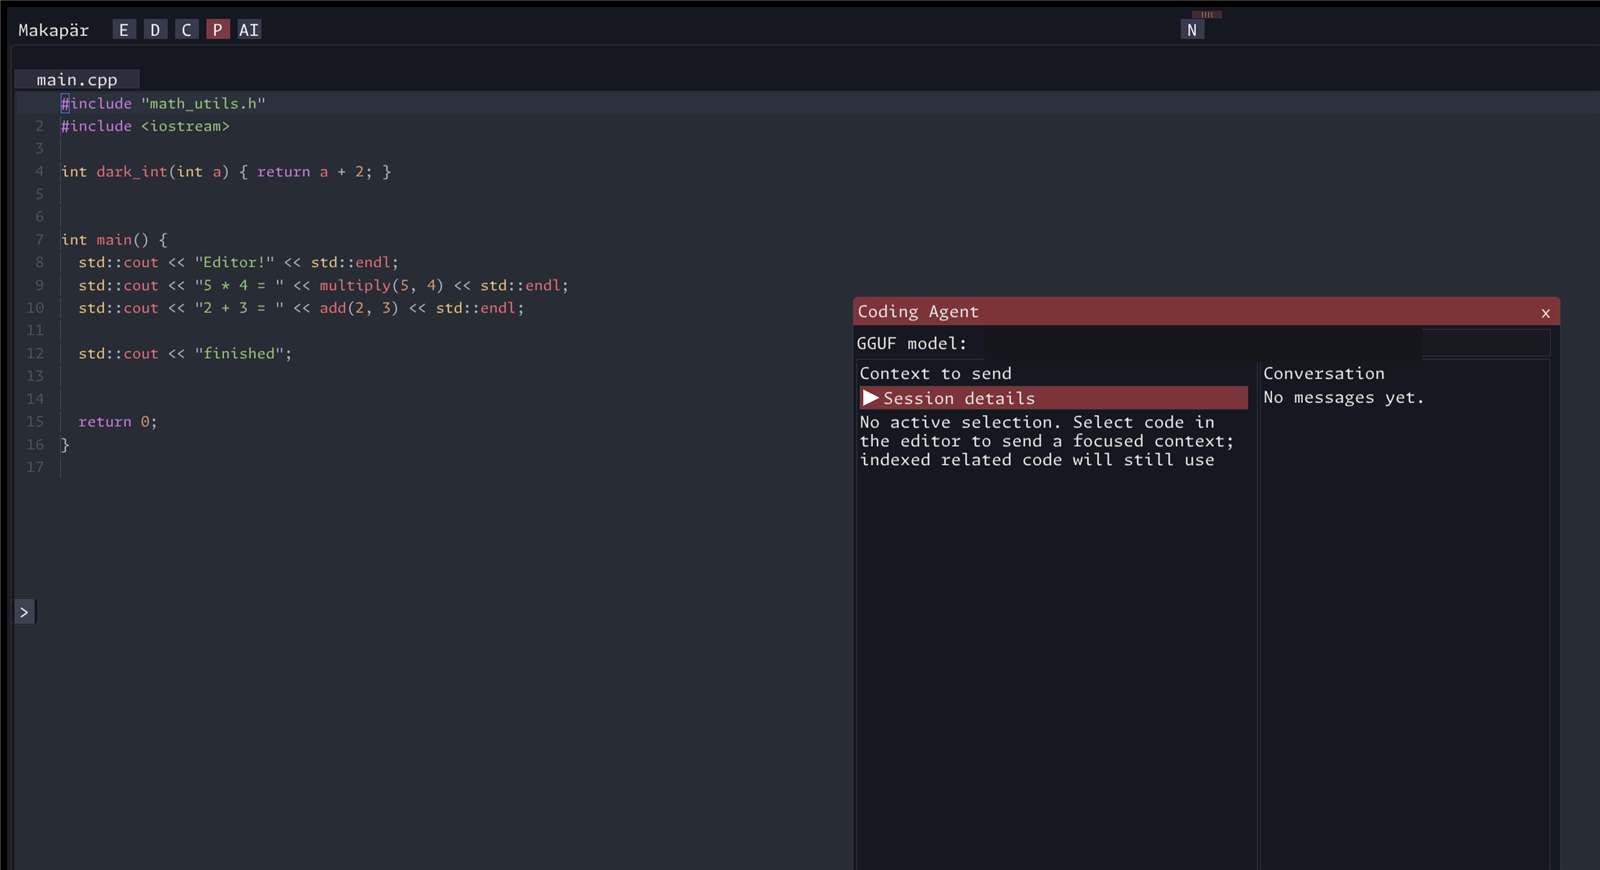The width and height of the screenshot is (1600, 870).
Task: Click the 'return 0;' line
Action: pyautogui.click(x=118, y=421)
